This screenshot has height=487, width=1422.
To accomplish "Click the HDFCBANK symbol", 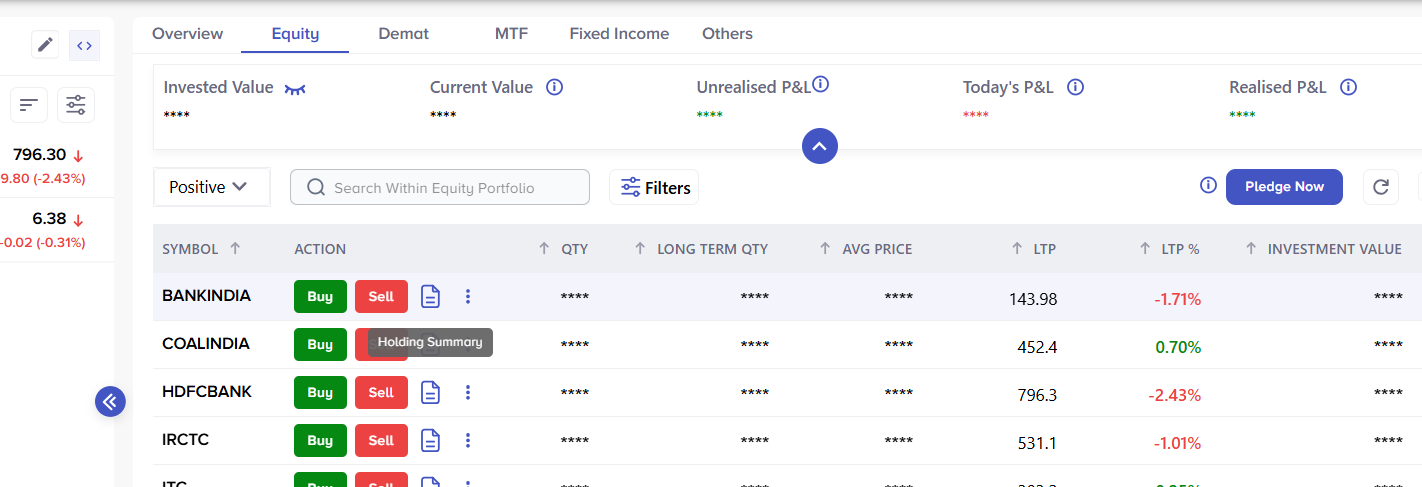I will tap(207, 392).
